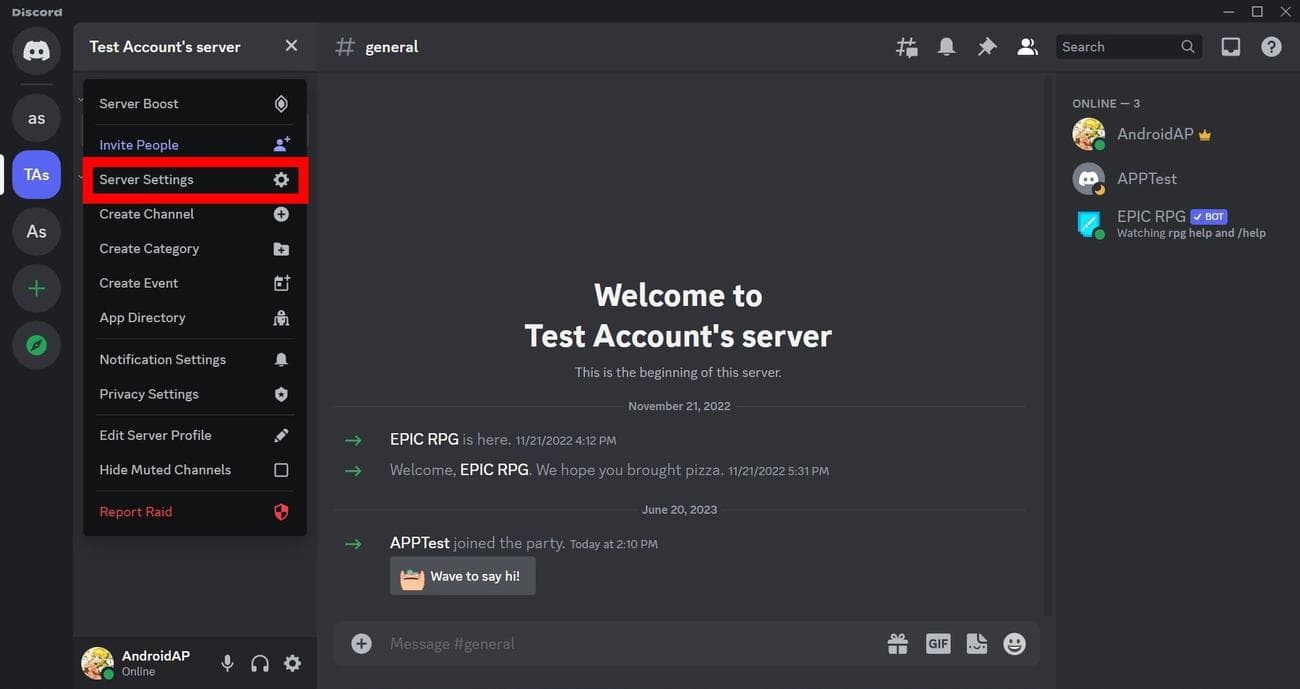Open the Threads icon in channel header

pos(907,47)
